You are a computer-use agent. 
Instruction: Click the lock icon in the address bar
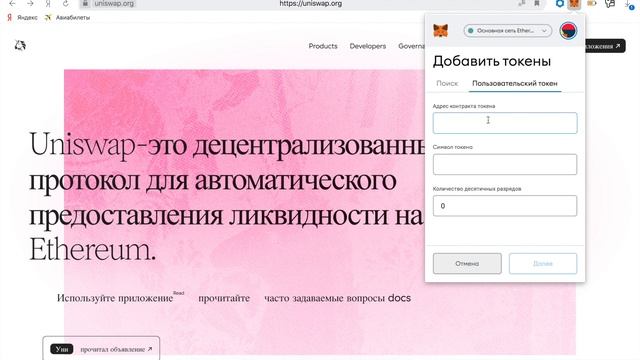[x=85, y=3]
